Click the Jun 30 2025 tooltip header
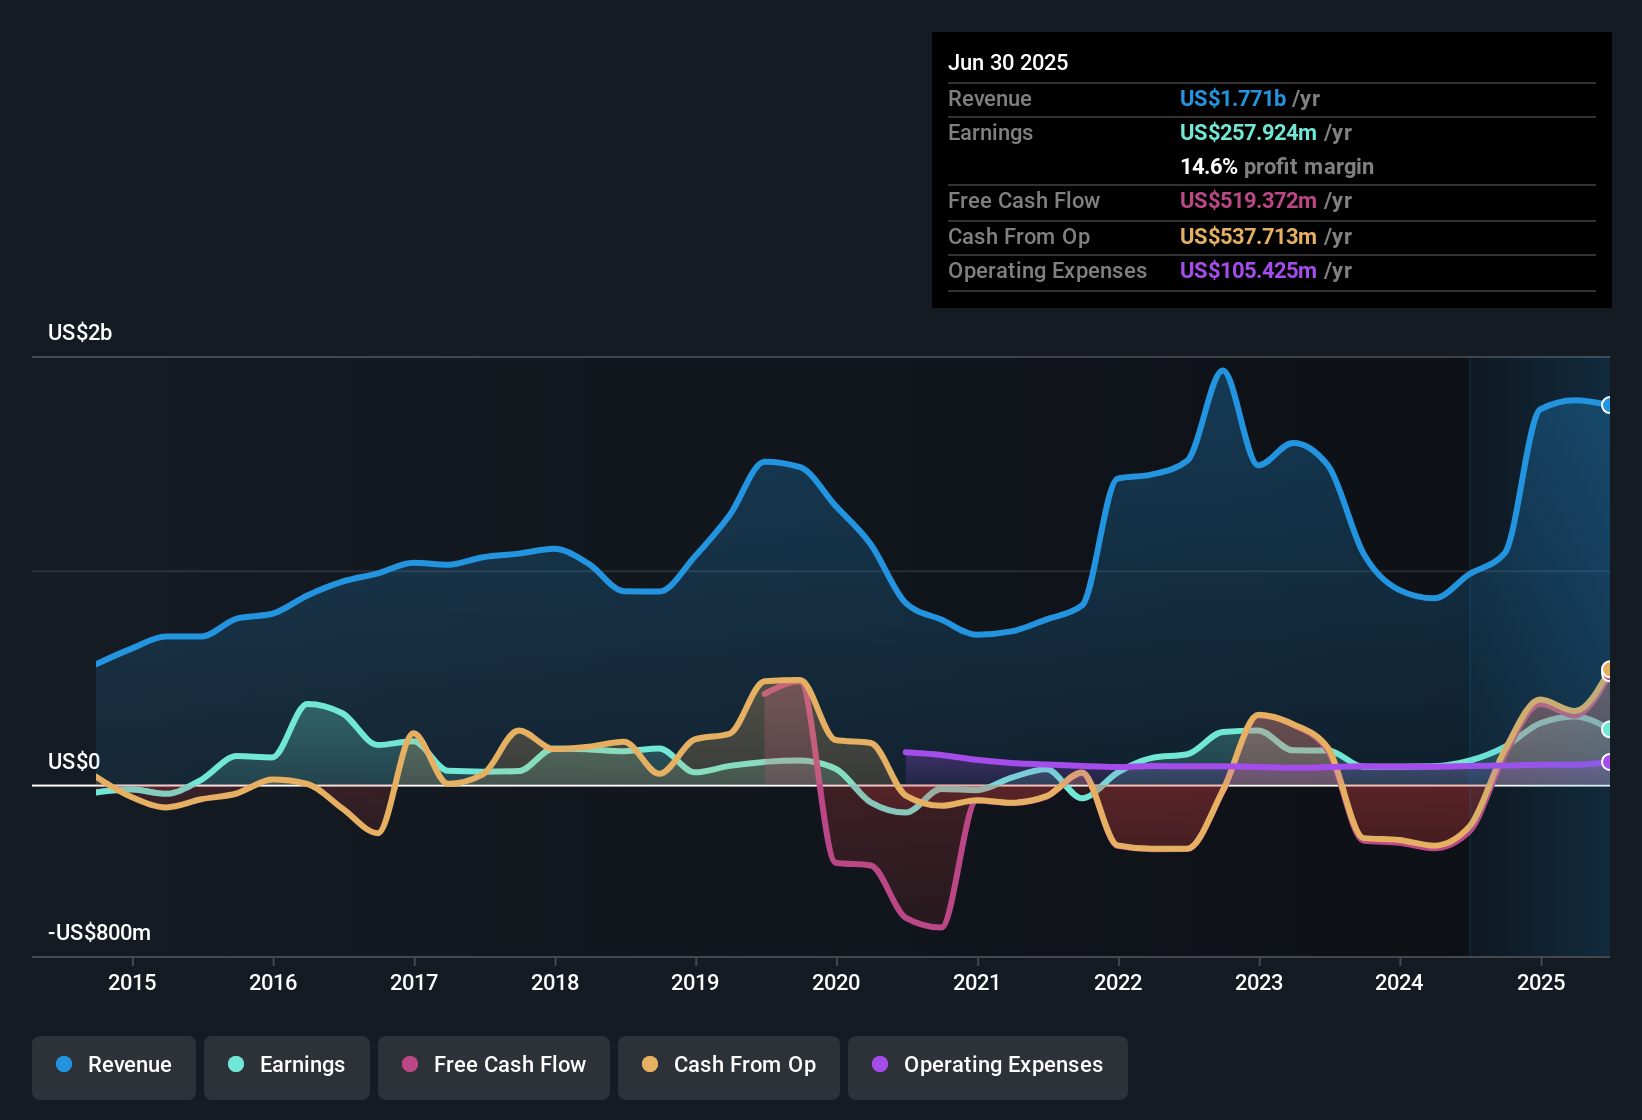The image size is (1642, 1120). (1008, 62)
